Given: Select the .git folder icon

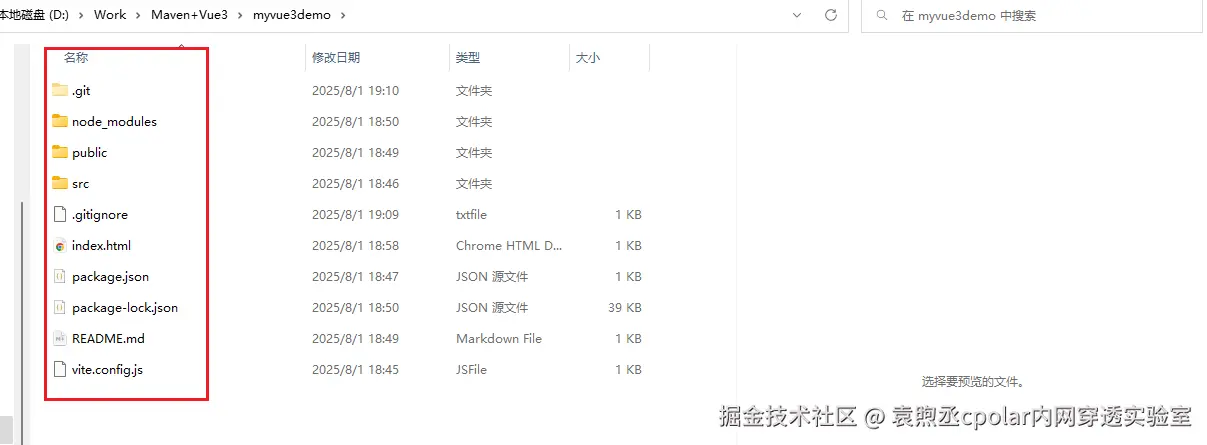Looking at the screenshot, I should [60, 91].
